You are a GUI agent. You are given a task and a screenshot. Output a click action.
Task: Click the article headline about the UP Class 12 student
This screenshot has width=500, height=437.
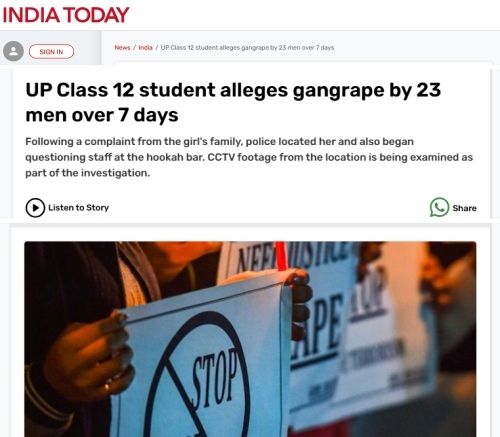233,102
